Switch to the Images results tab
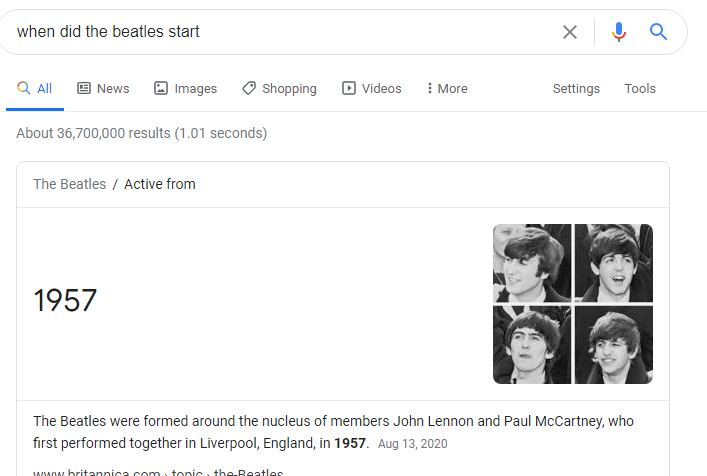707x476 pixels. click(x=195, y=88)
